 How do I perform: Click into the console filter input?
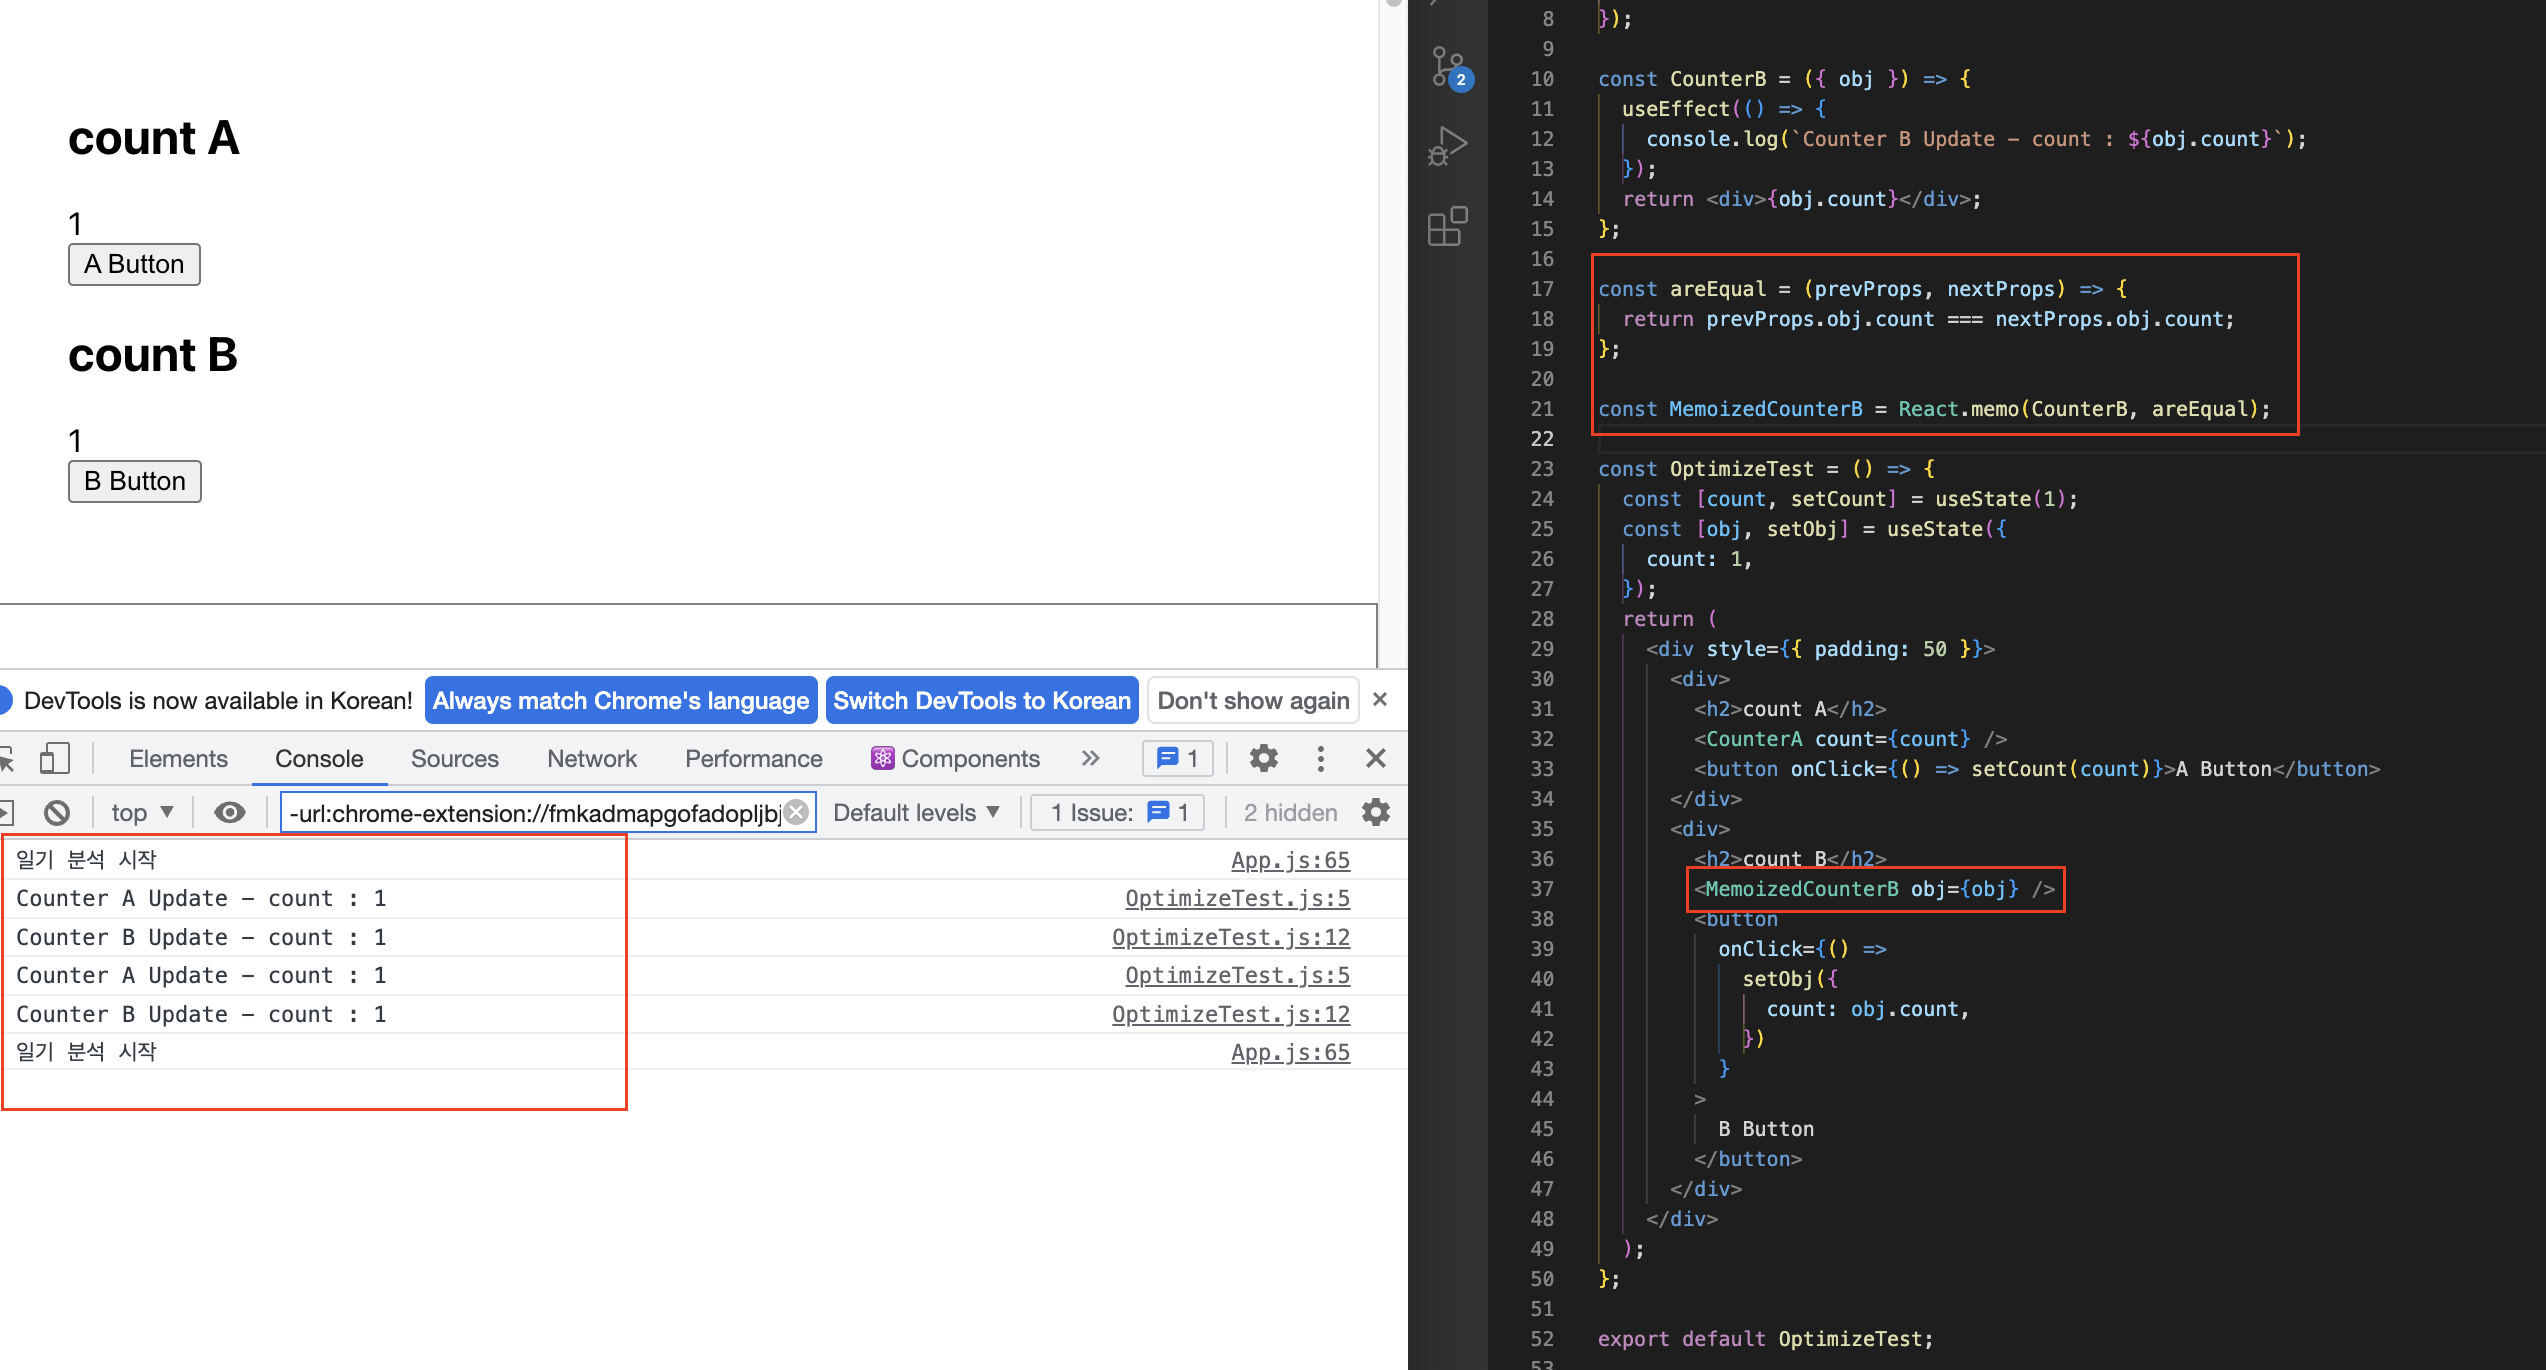point(530,813)
